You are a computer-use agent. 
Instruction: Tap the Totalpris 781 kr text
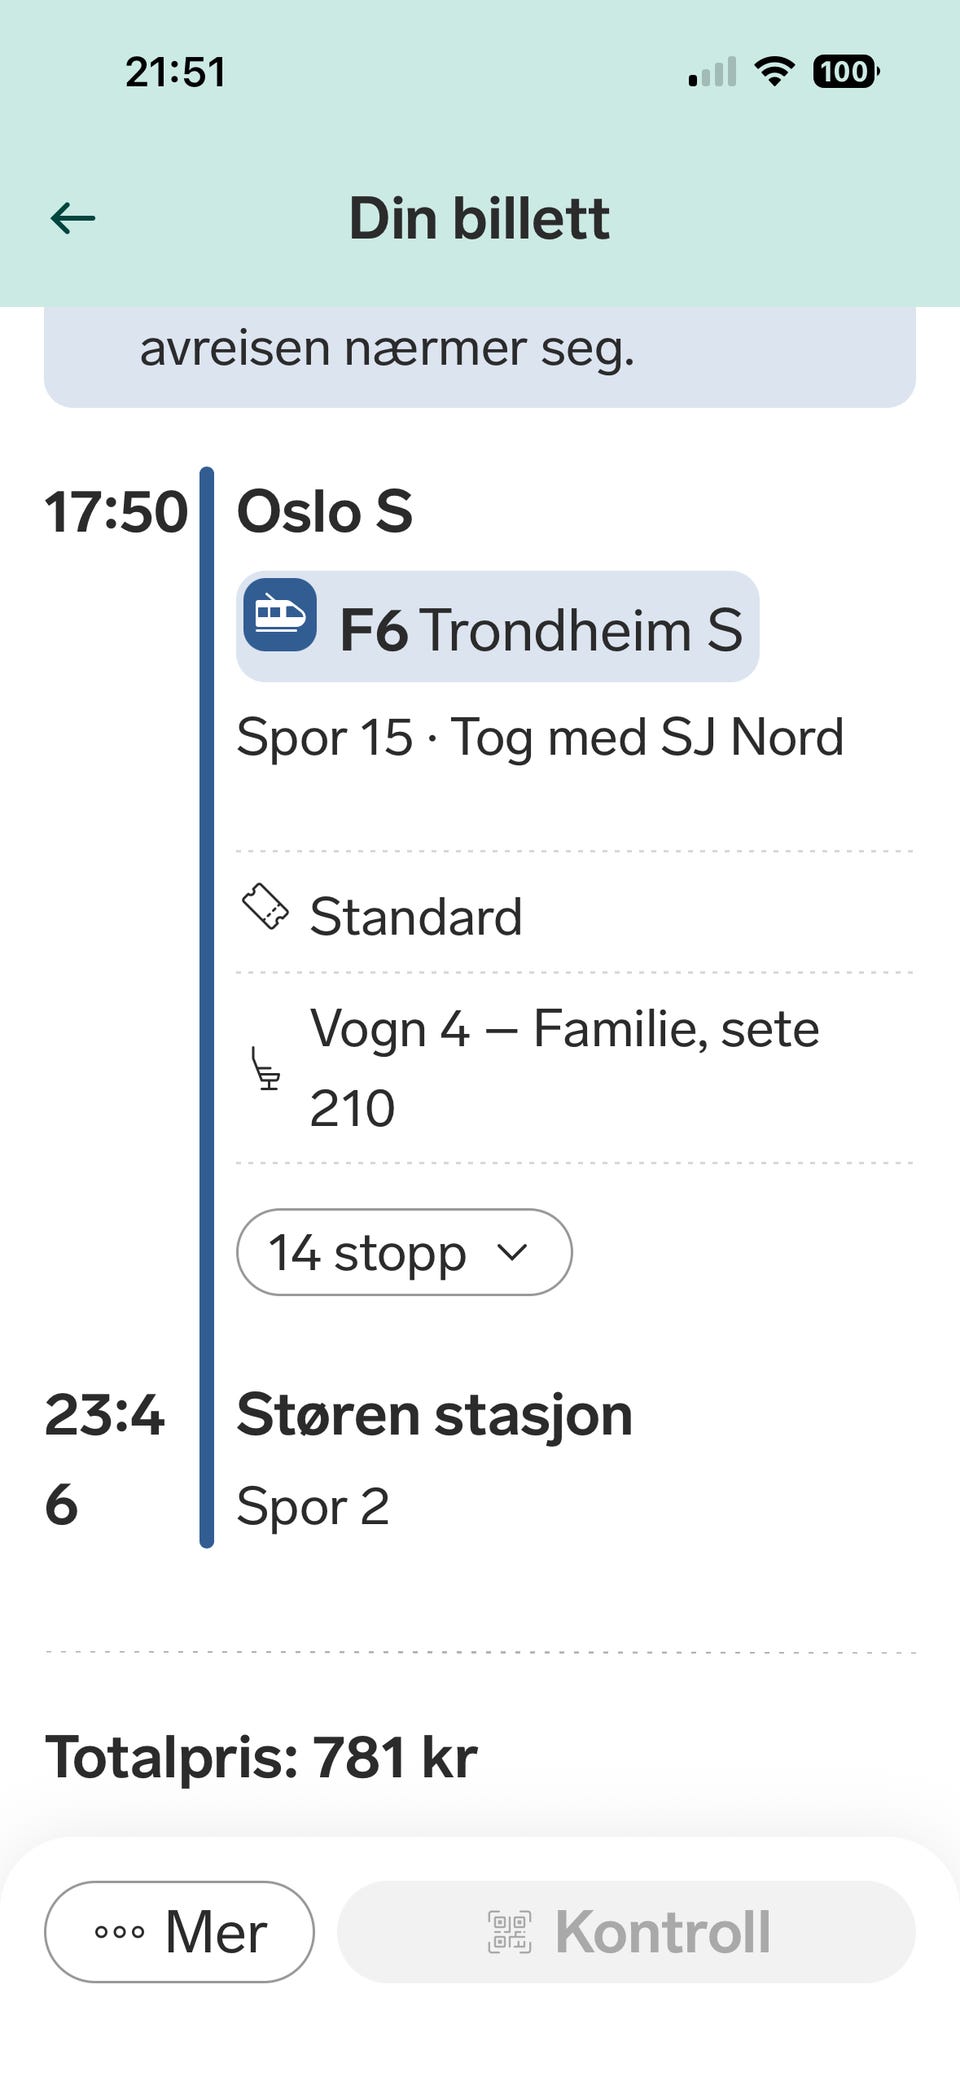click(261, 1757)
